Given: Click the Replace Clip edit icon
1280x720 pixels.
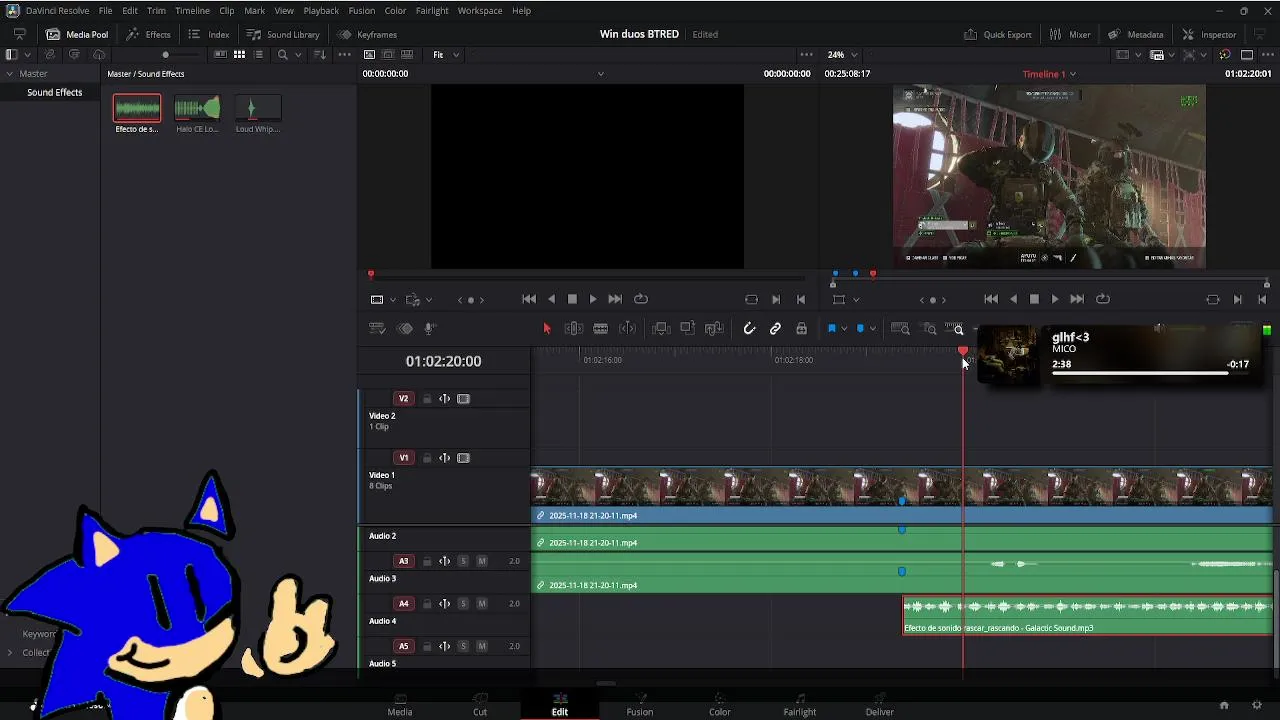Looking at the screenshot, I should click(x=714, y=328).
